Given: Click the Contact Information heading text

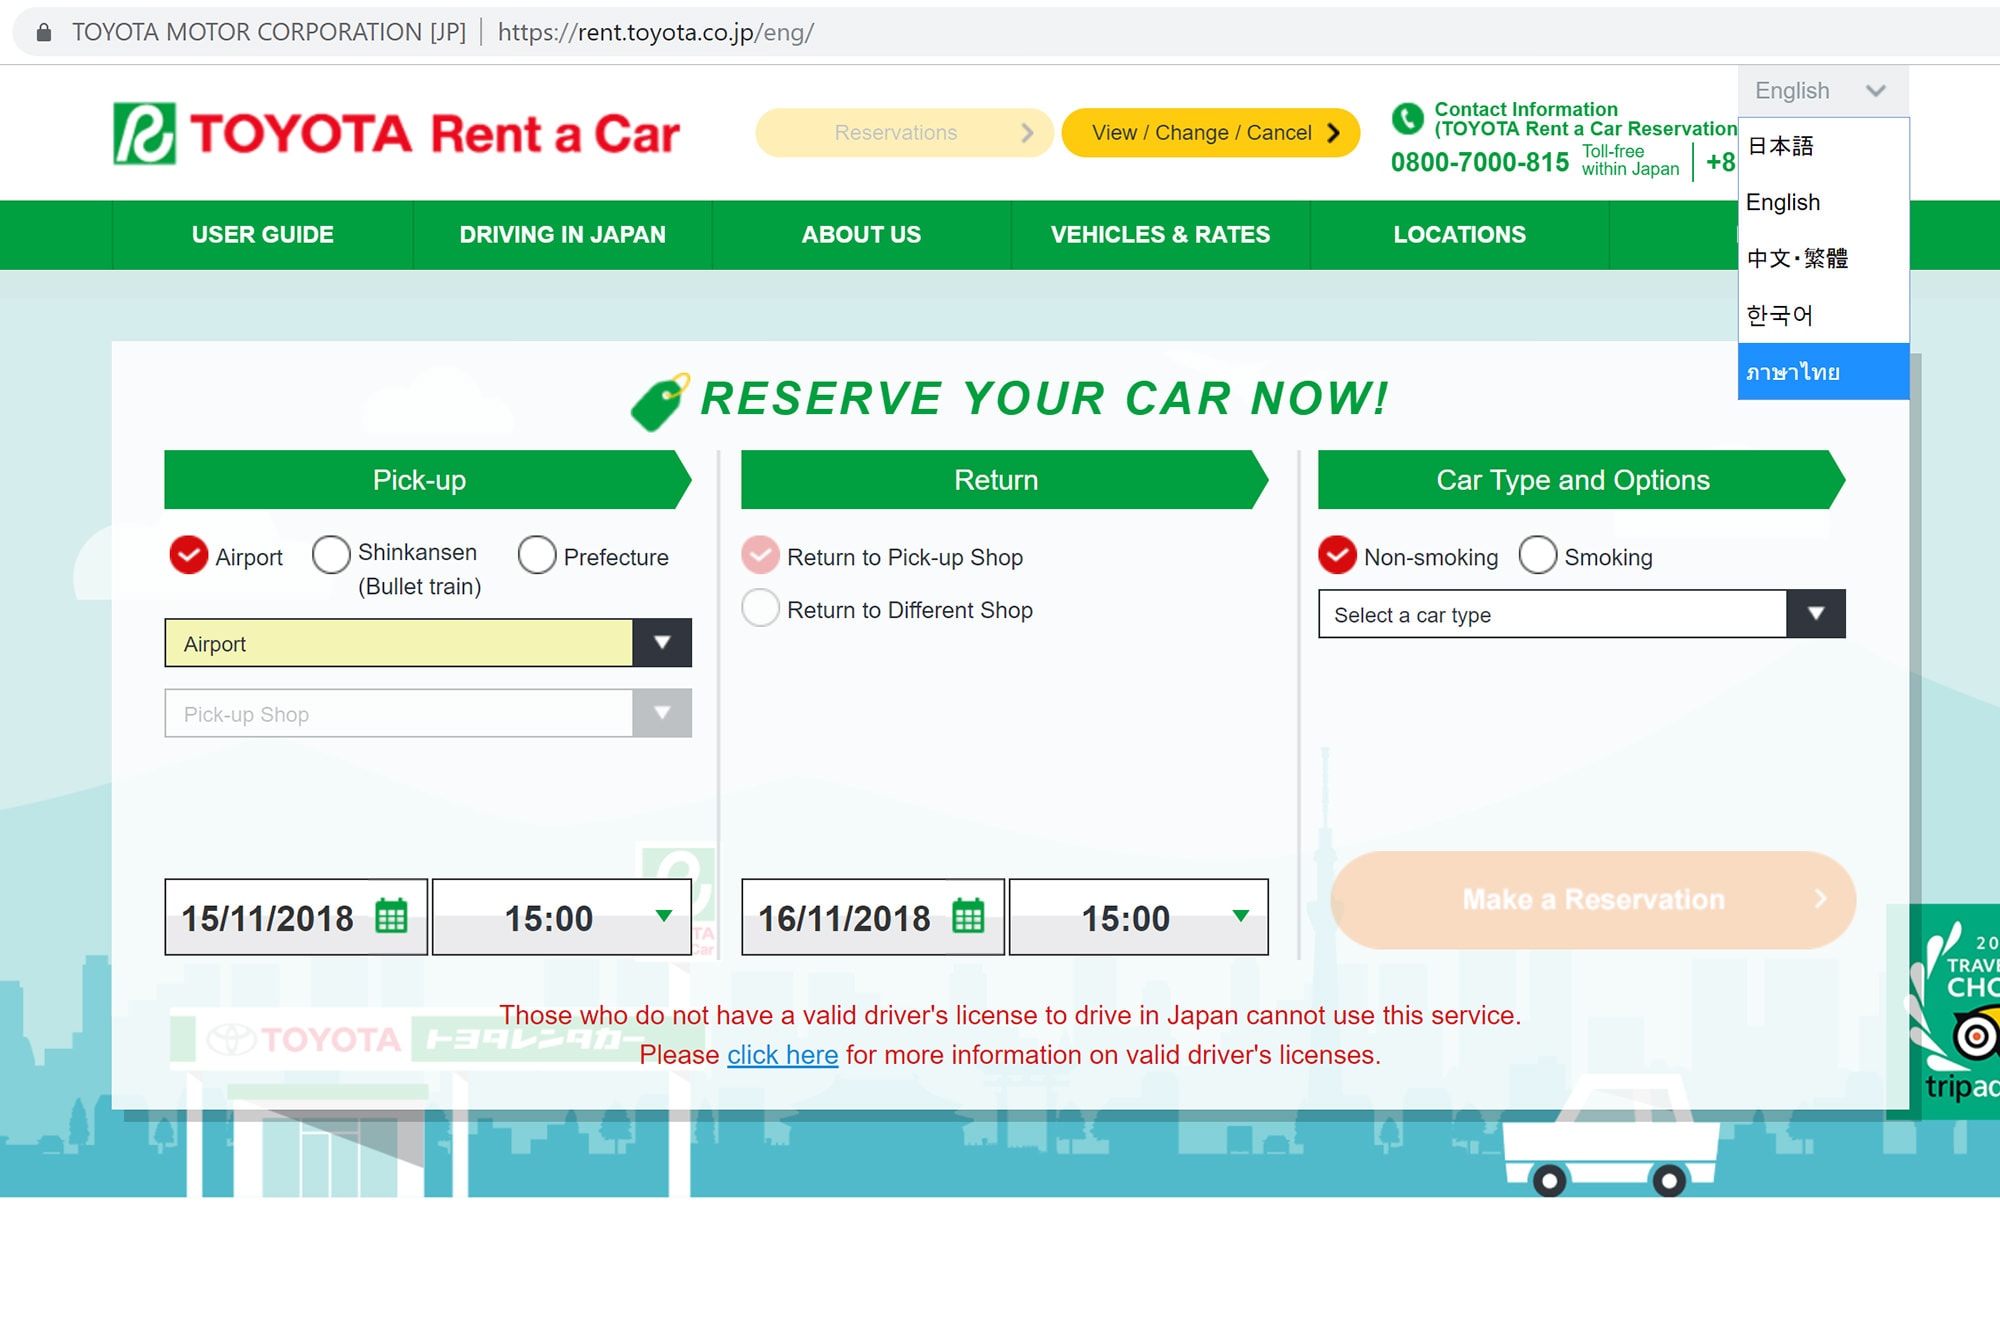Looking at the screenshot, I should click(1526, 109).
